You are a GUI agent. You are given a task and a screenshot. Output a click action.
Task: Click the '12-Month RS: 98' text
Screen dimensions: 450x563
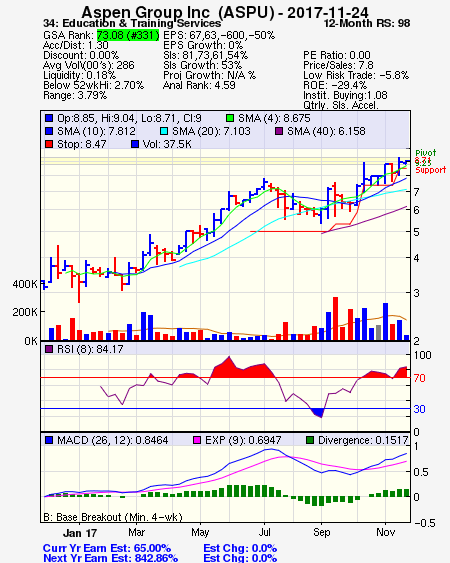[x=367, y=23]
